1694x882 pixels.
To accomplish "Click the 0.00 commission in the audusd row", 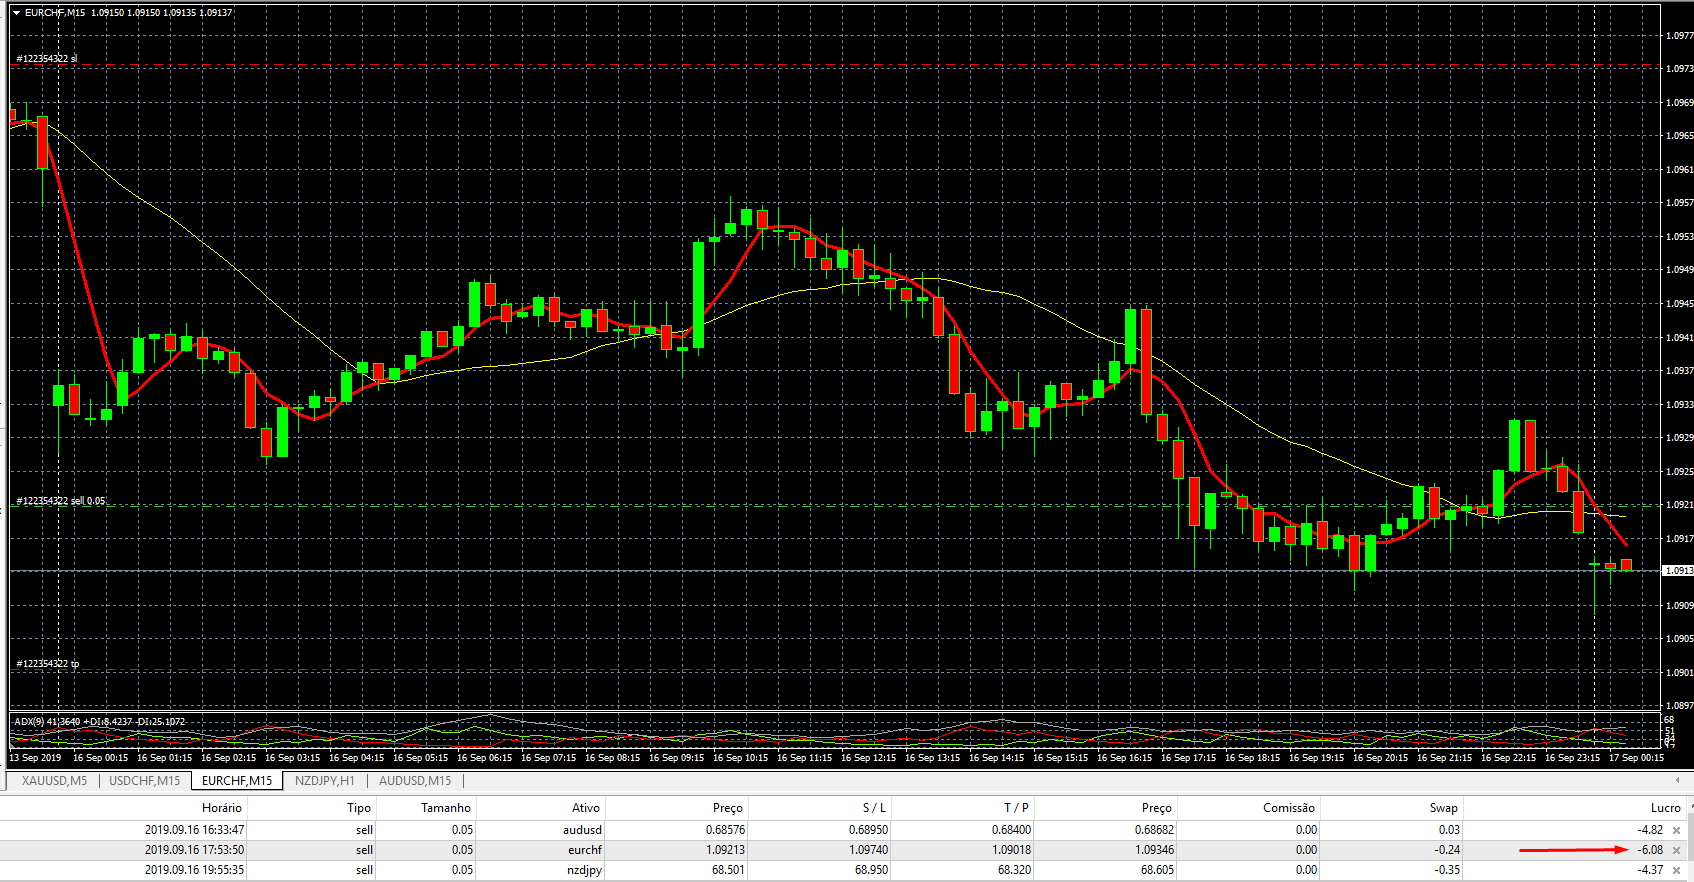I will pyautogui.click(x=1306, y=830).
